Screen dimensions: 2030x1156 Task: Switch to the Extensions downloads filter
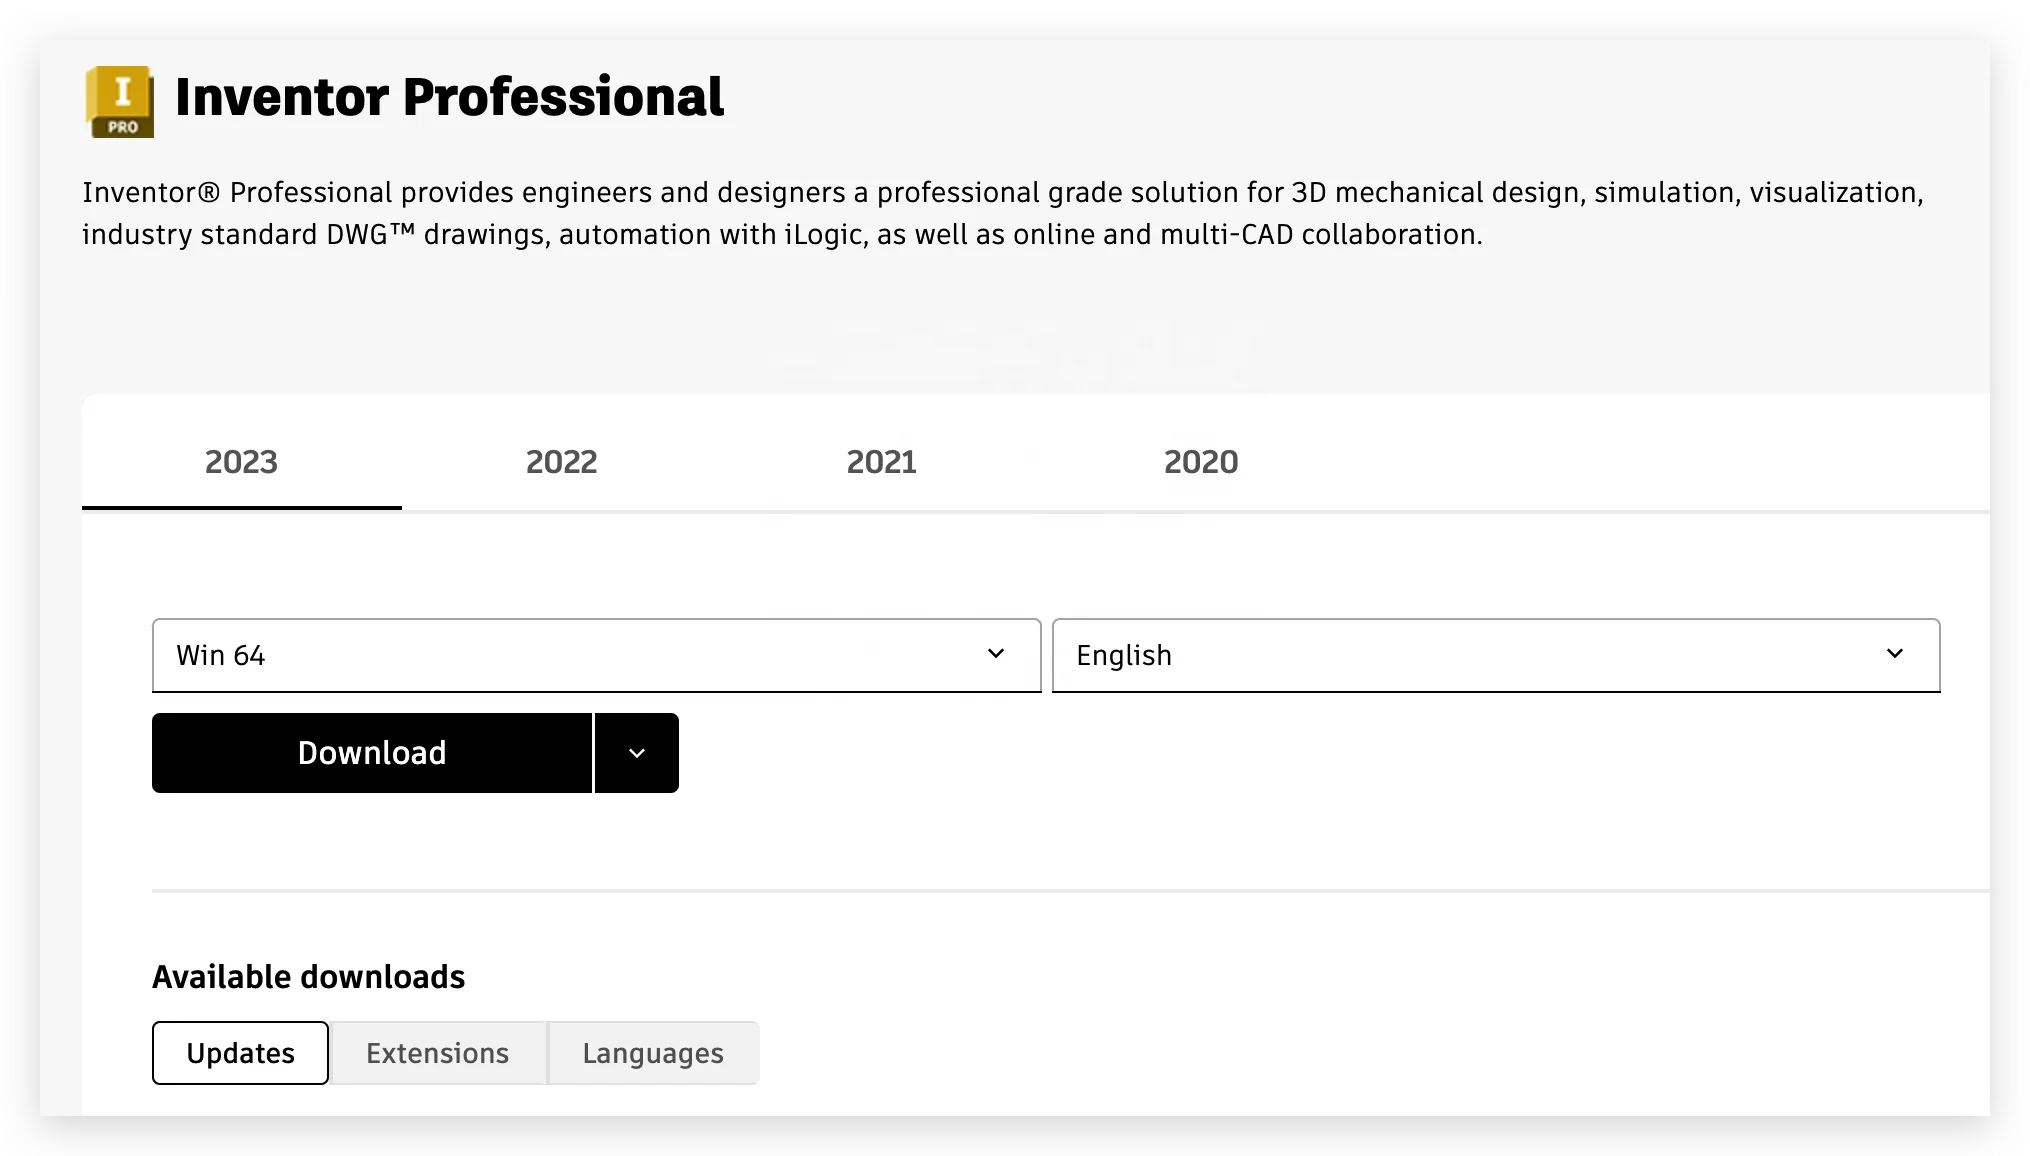(437, 1053)
